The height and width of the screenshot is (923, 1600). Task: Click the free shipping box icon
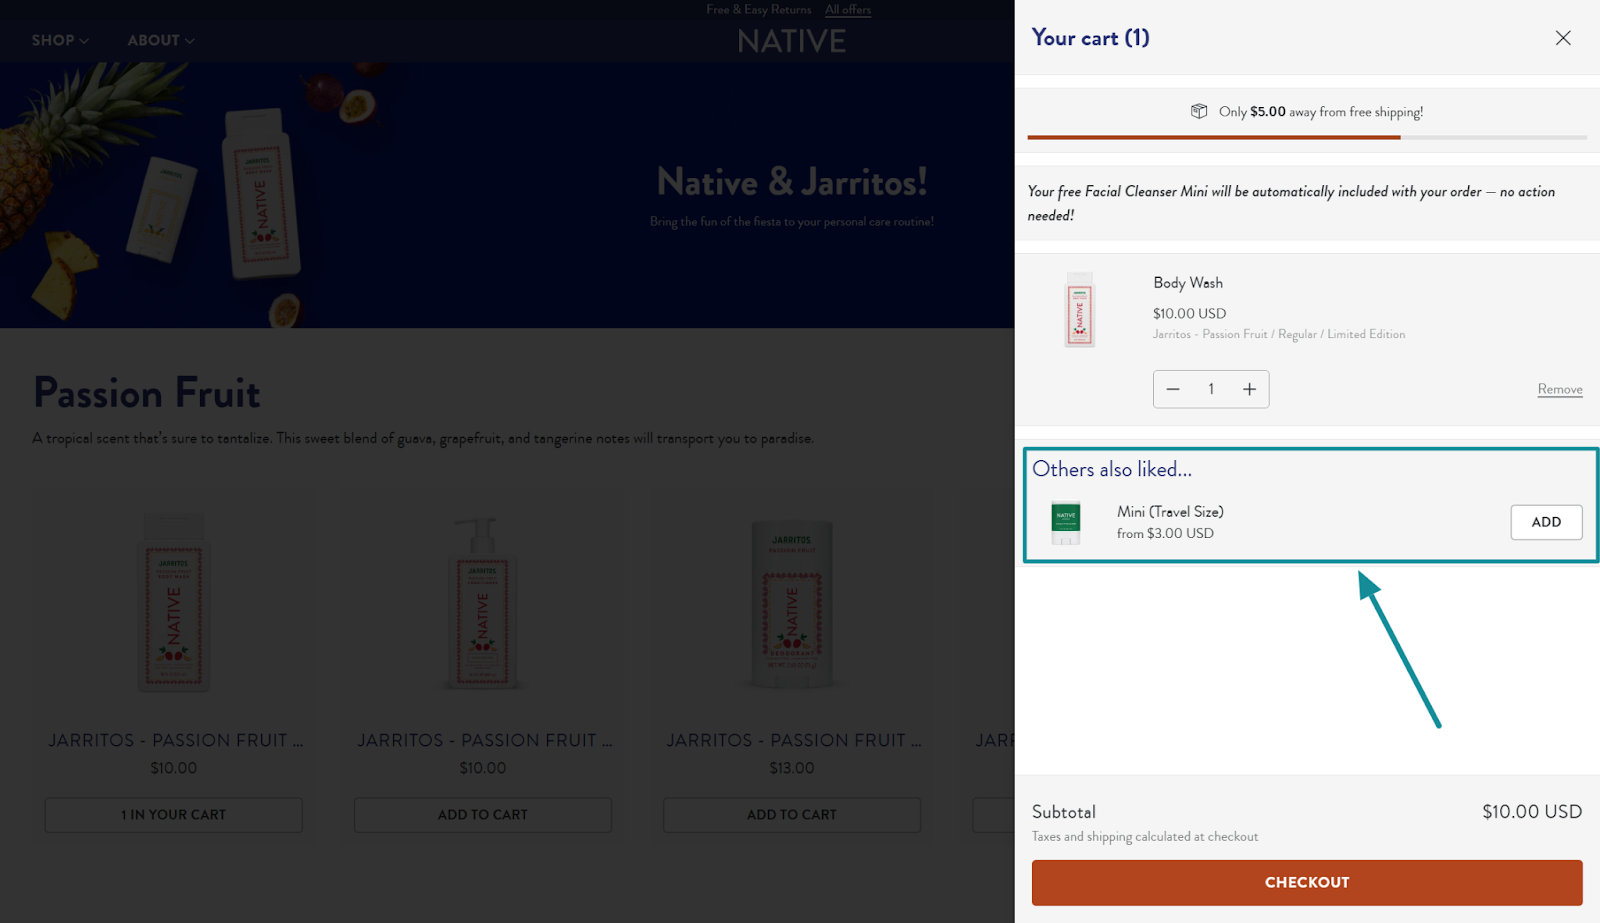click(1199, 111)
